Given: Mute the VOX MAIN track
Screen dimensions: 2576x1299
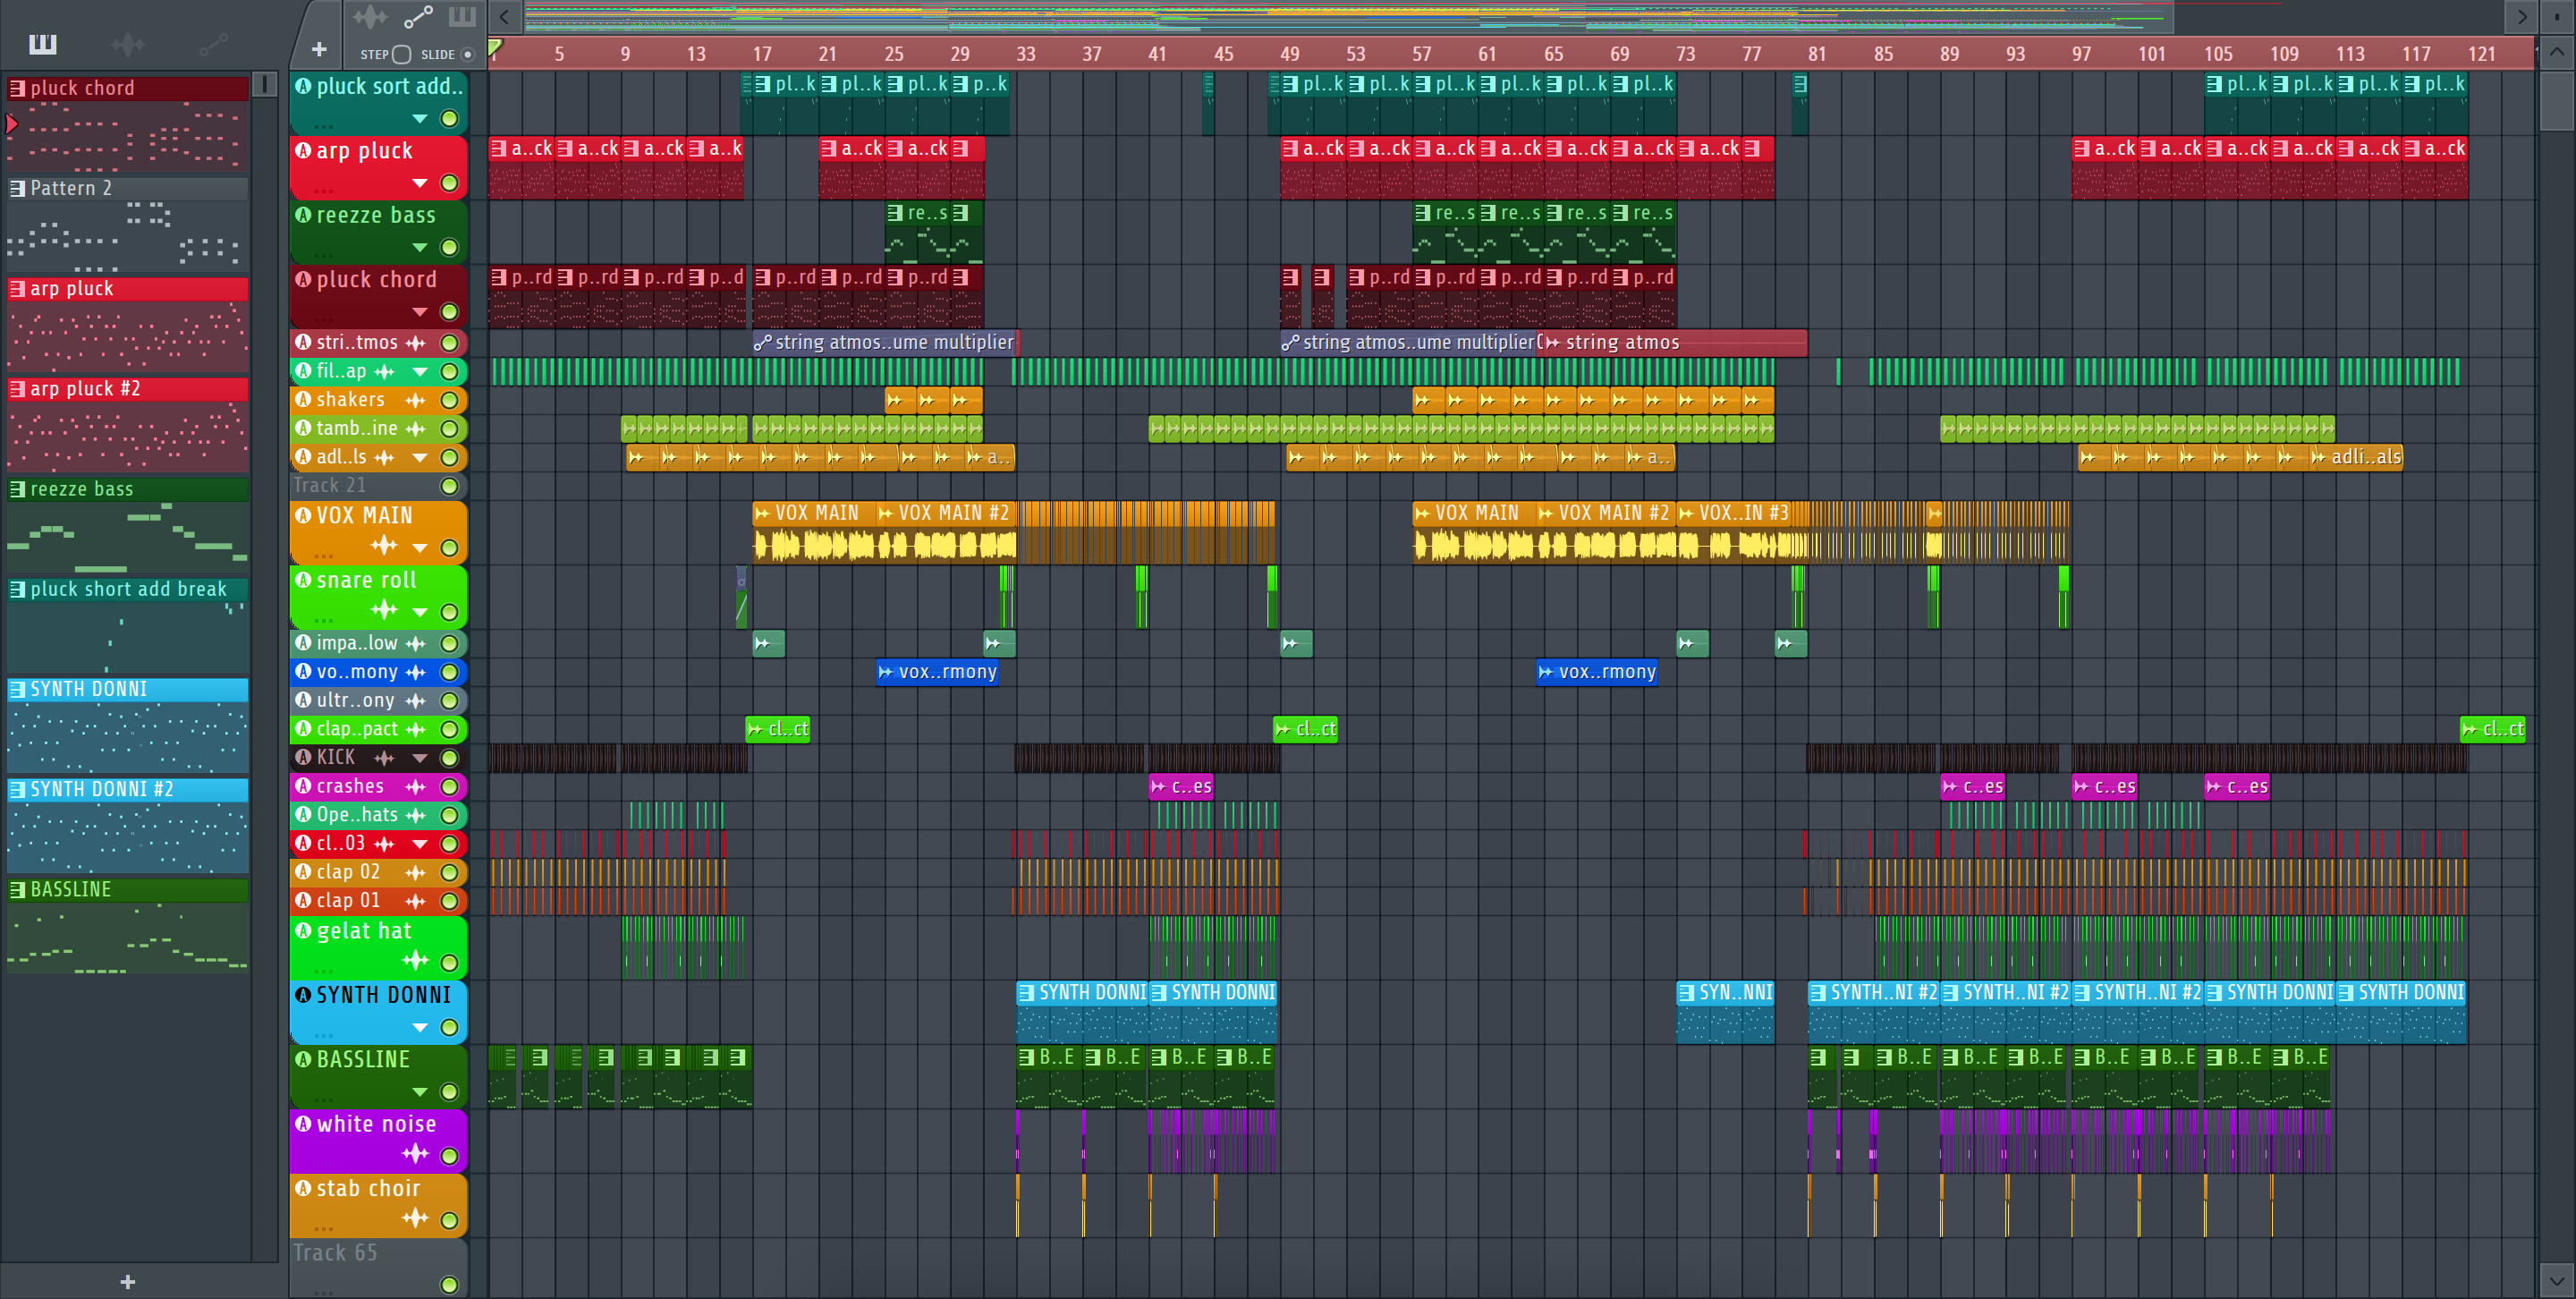Looking at the screenshot, I should point(450,548).
